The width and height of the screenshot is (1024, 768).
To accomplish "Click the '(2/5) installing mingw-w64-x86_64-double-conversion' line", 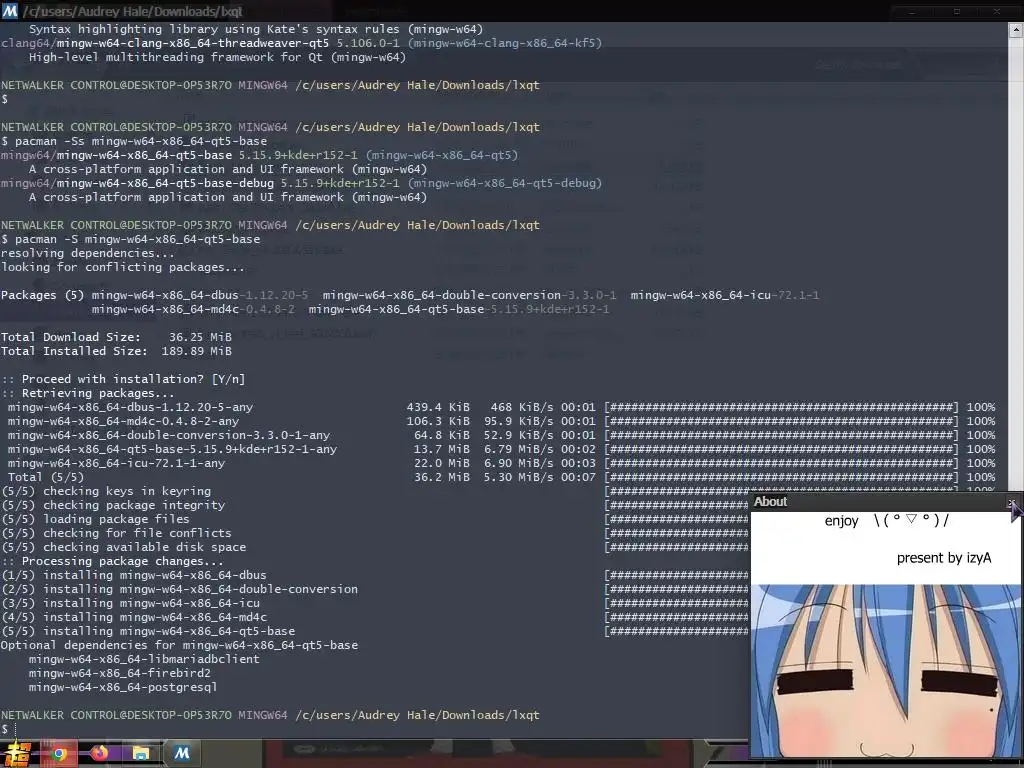I will 180,589.
